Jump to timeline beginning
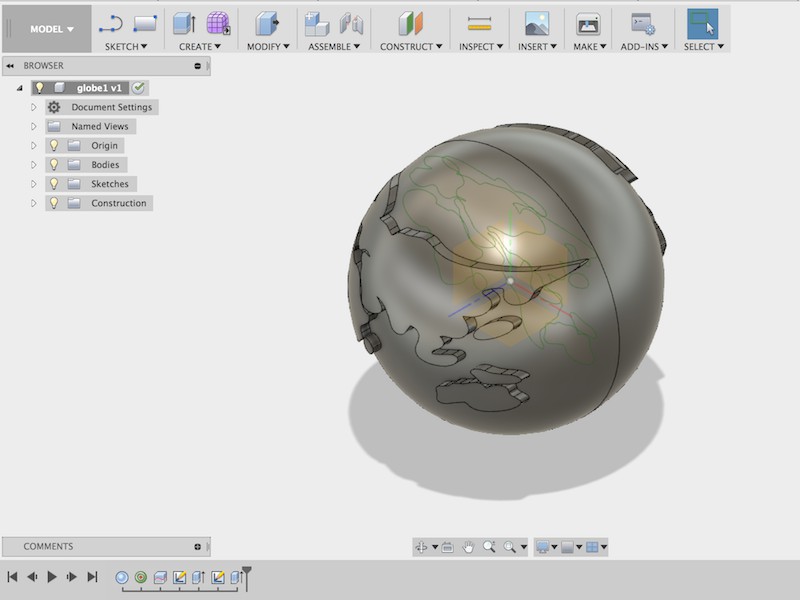This screenshot has height=600, width=800. coord(12,577)
